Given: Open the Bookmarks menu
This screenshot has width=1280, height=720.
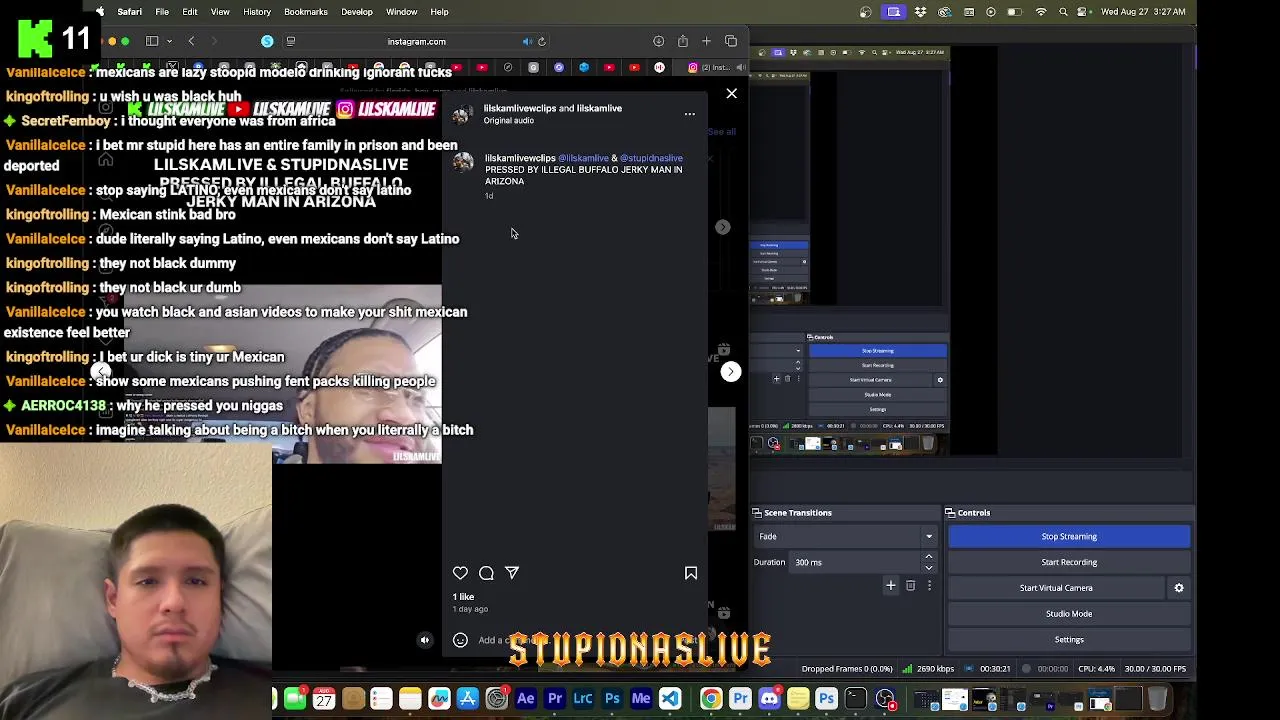Looking at the screenshot, I should (306, 12).
